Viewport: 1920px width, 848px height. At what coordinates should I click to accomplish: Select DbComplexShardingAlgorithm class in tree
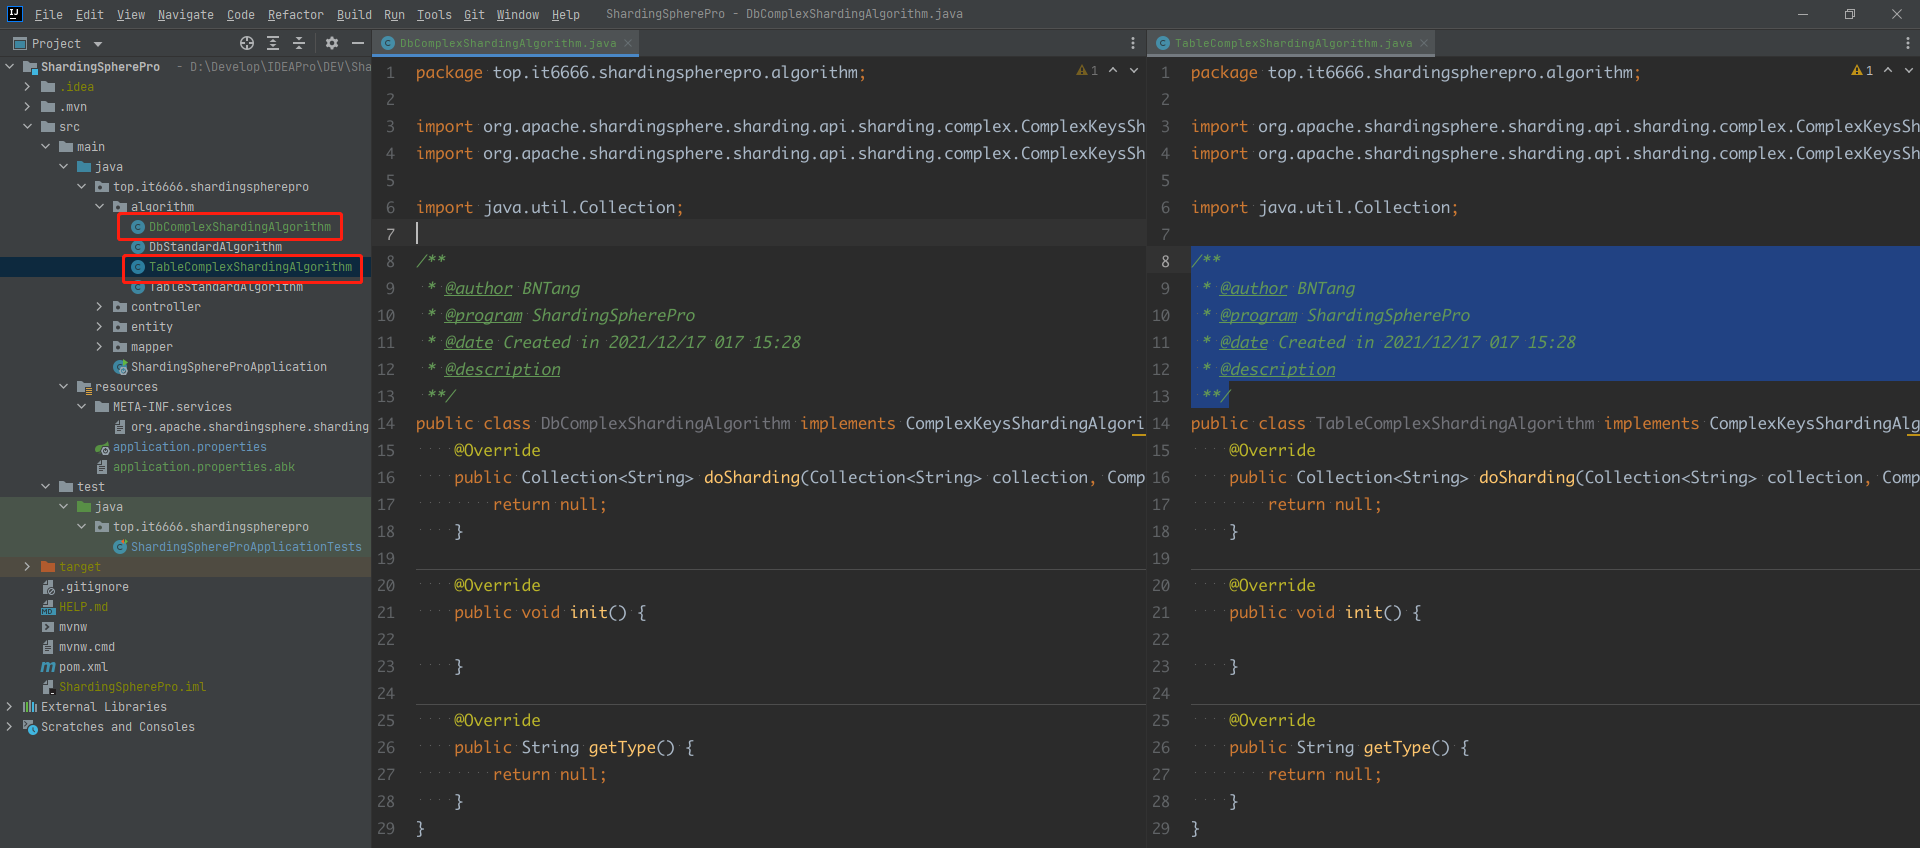tap(239, 227)
